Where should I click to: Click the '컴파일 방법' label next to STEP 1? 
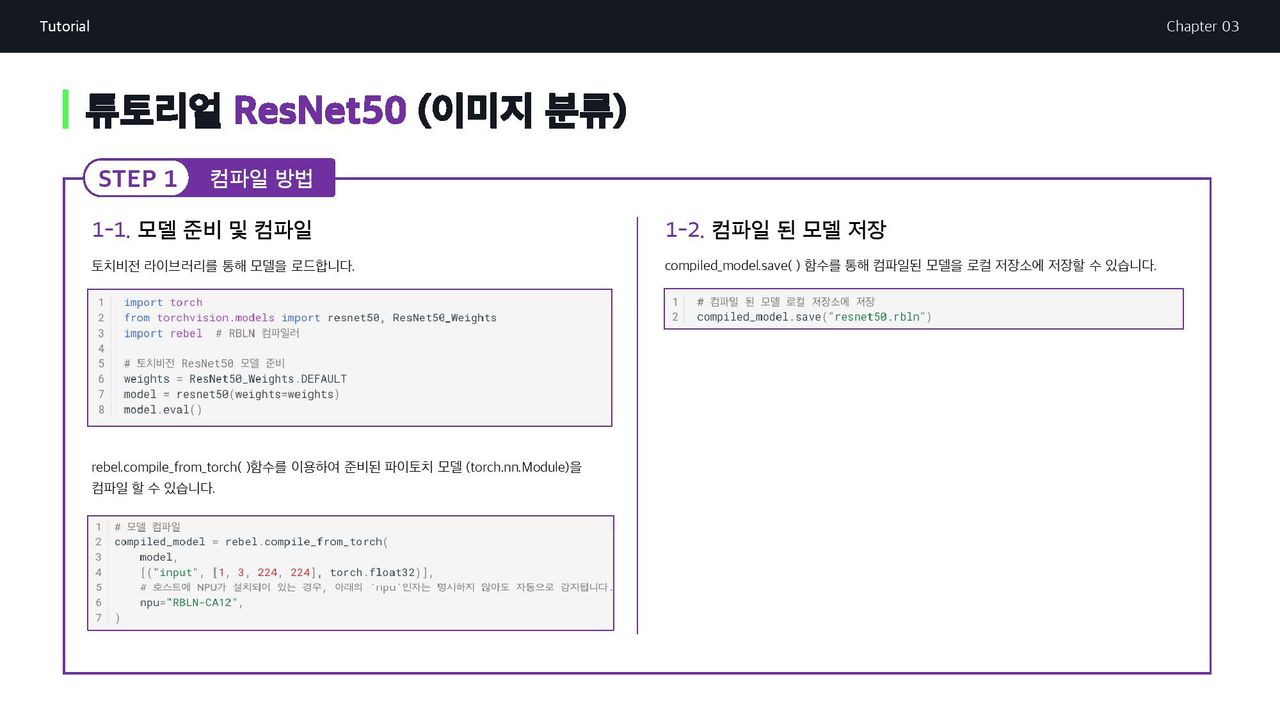[x=261, y=178]
